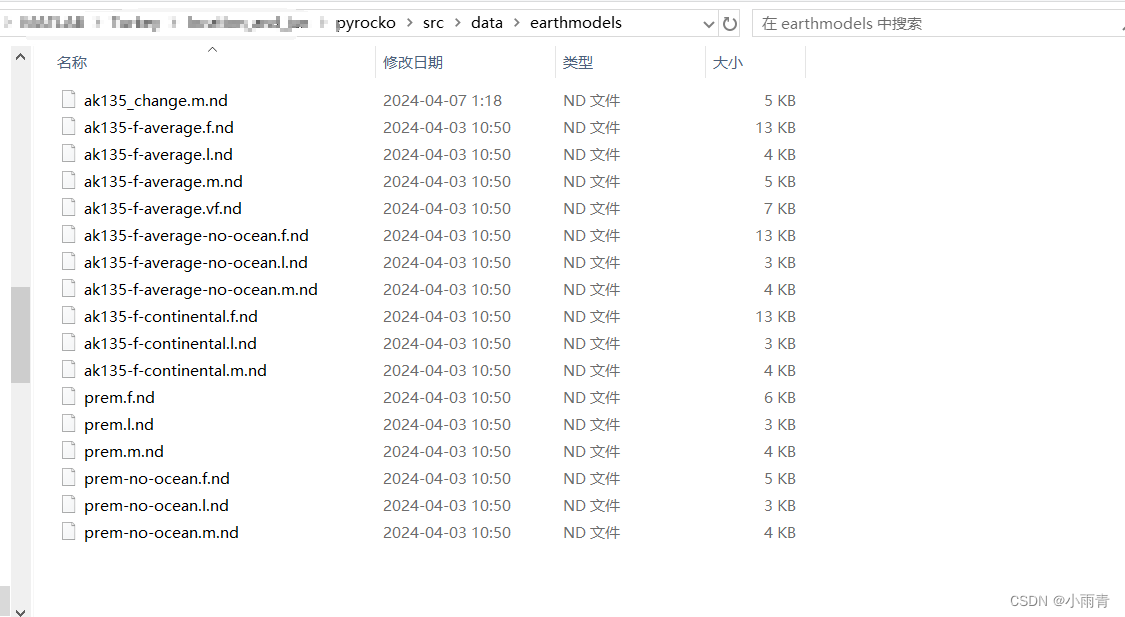Click the file icon of prem-no-ocean.l.nd

pyautogui.click(x=68, y=505)
